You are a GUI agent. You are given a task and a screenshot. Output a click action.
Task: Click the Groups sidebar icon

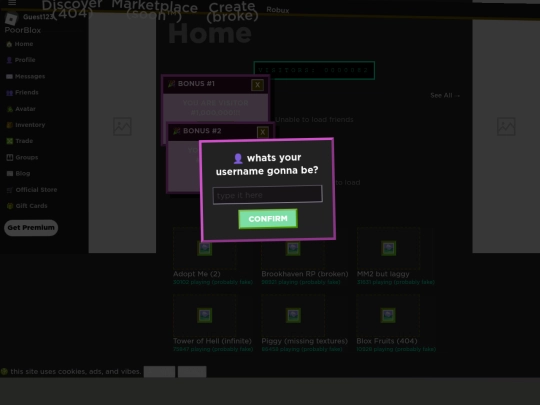10,157
